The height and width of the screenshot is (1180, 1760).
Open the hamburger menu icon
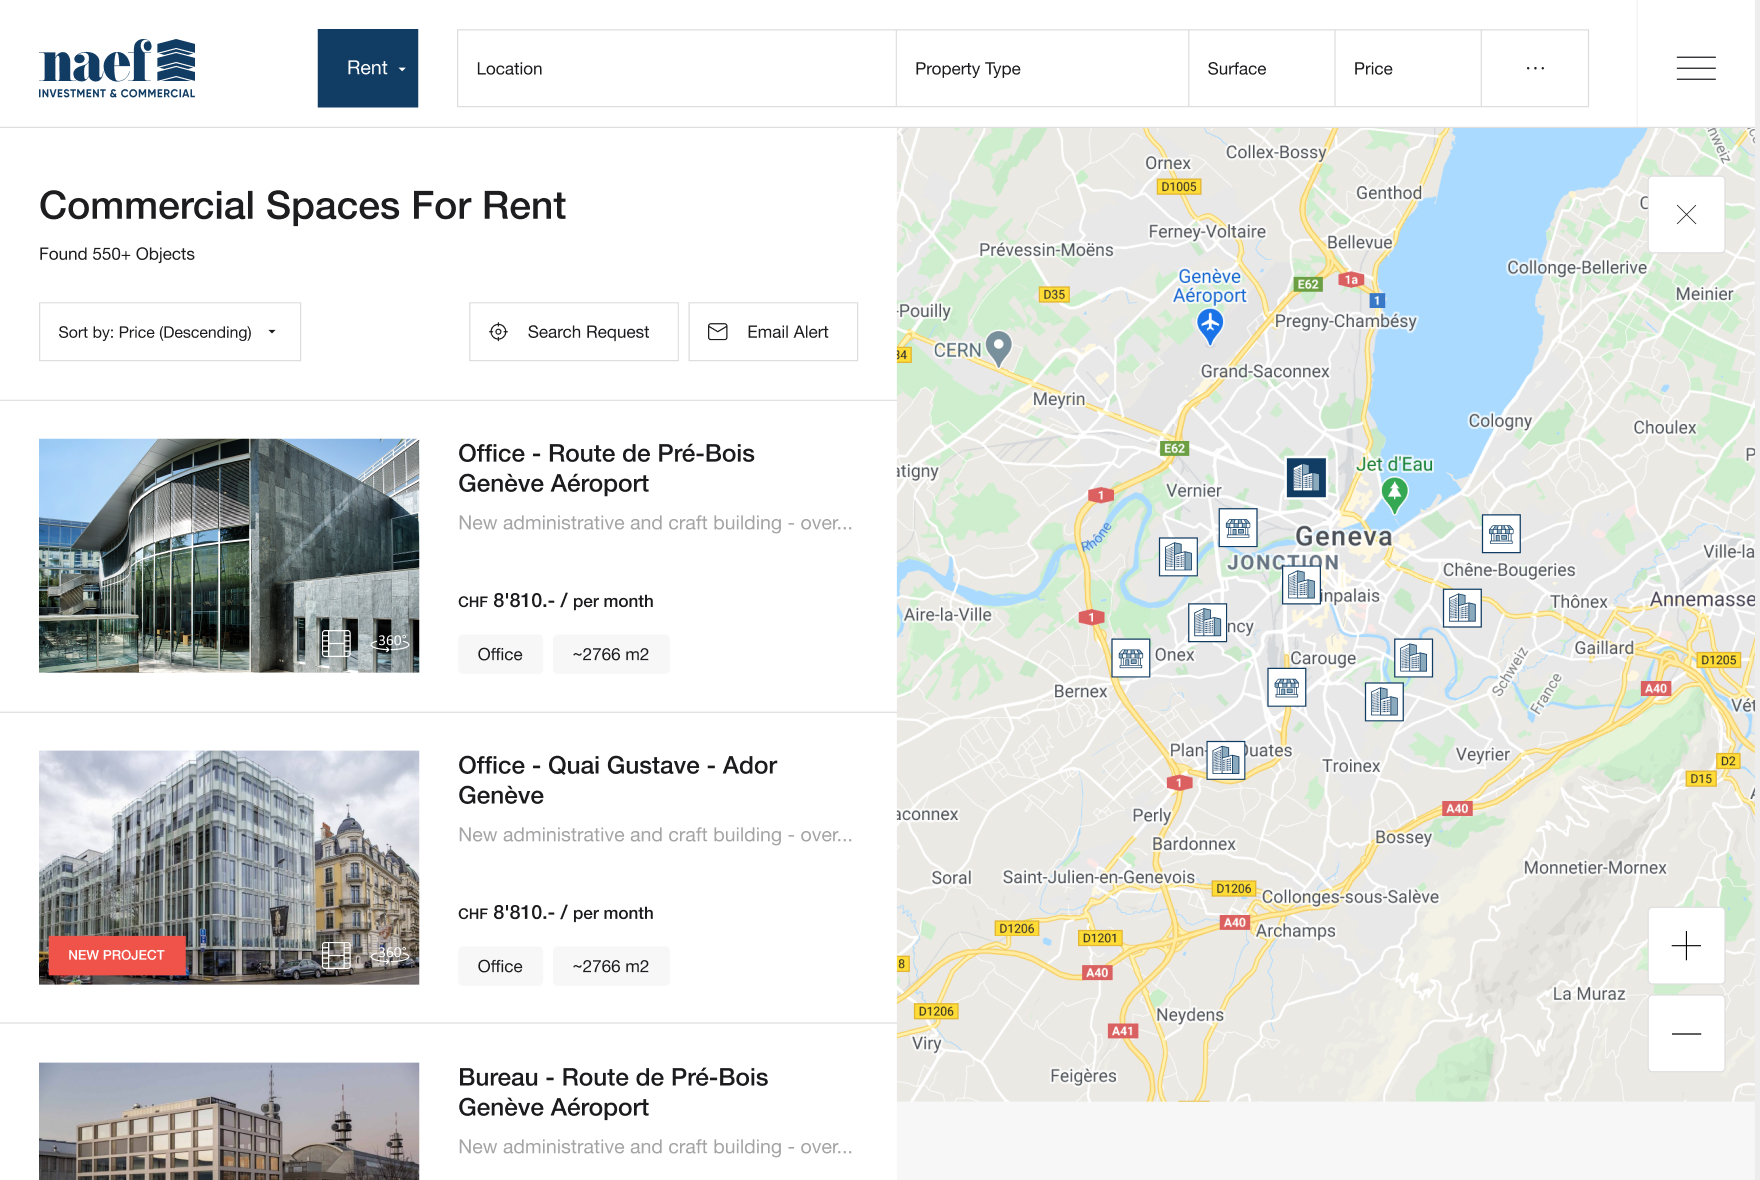(1695, 68)
